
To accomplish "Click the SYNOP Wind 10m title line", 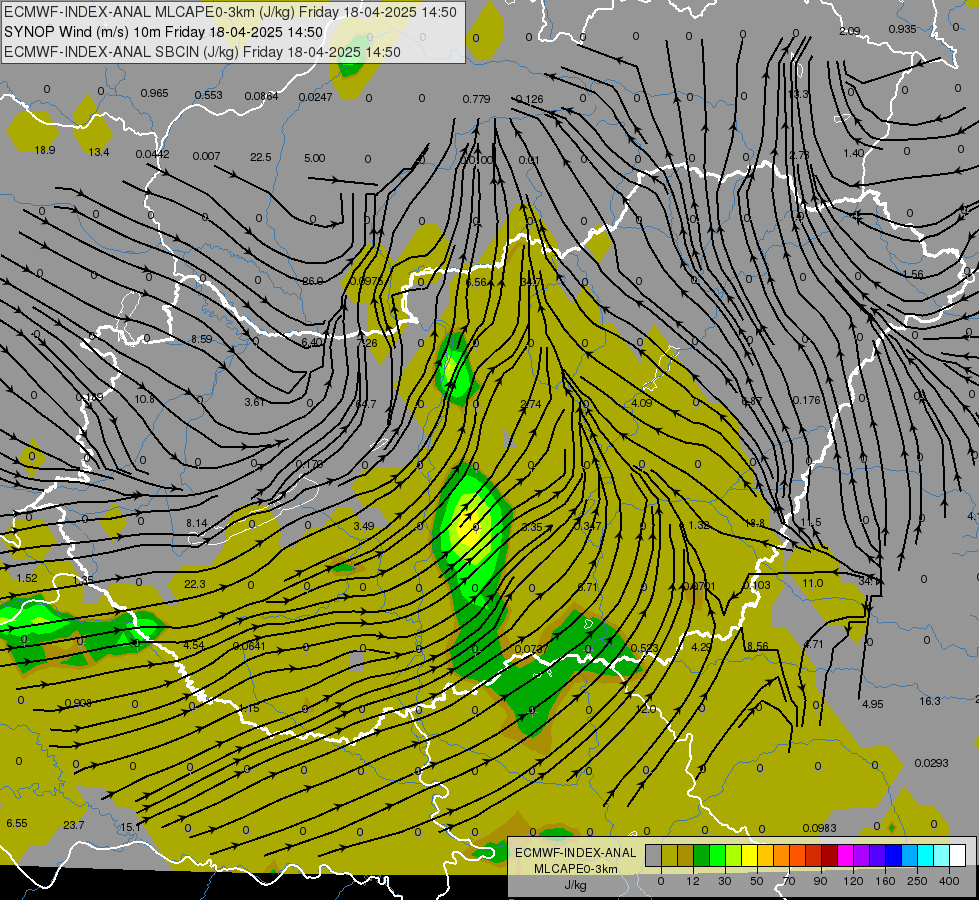I will coord(164,32).
